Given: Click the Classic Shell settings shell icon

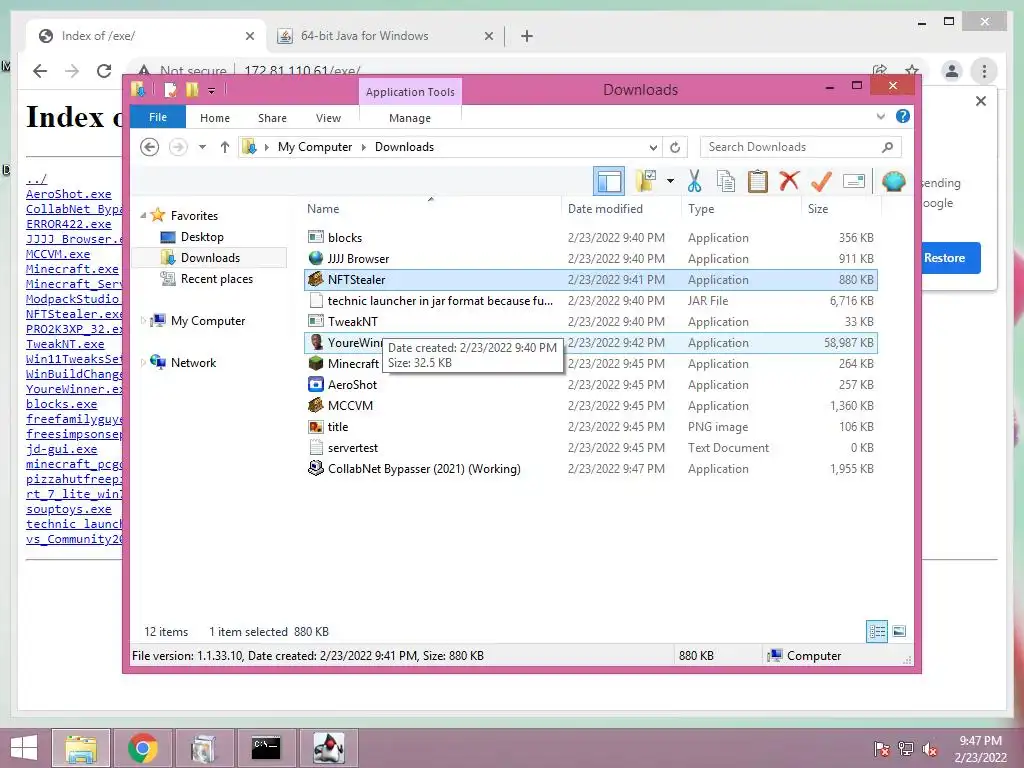Looking at the screenshot, I should click(x=893, y=181).
